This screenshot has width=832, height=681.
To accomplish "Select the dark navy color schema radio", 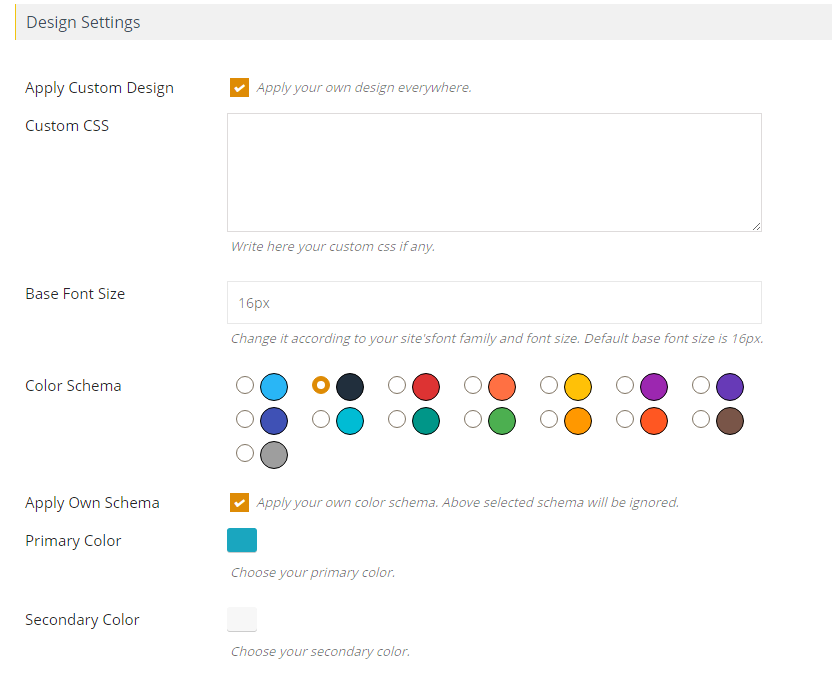I will [321, 386].
